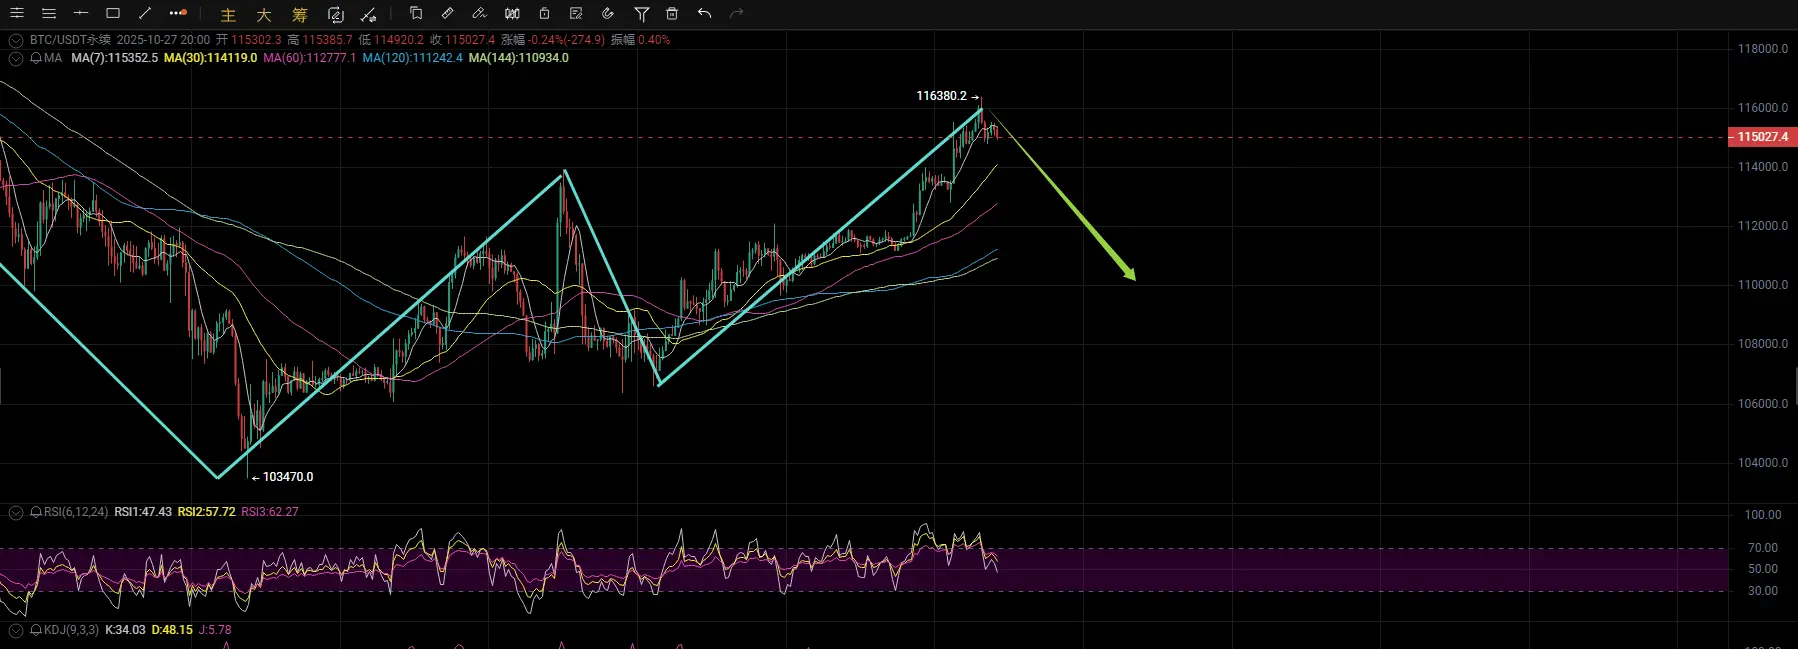
Task: Click the MA(30):114119.0 value
Action: (210, 58)
